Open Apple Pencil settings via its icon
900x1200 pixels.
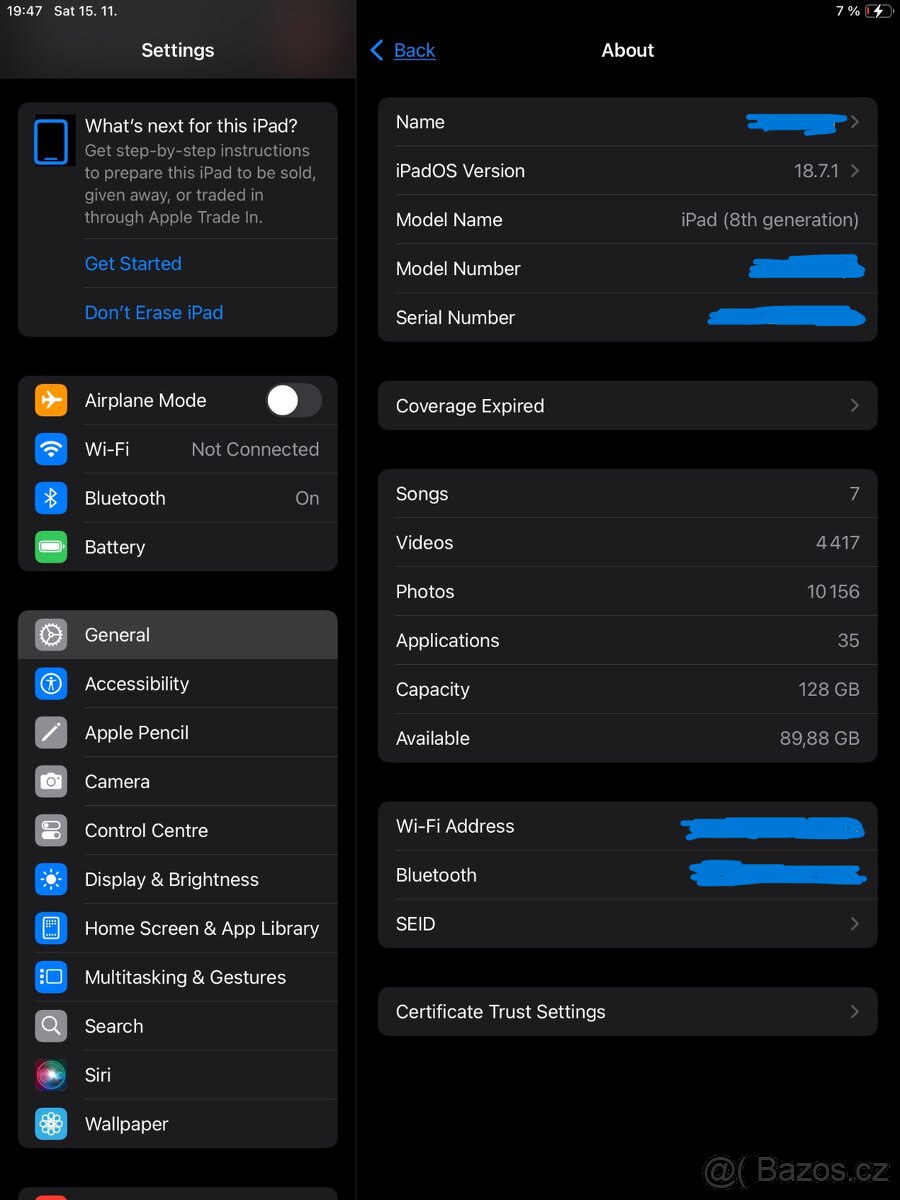pyautogui.click(x=51, y=732)
